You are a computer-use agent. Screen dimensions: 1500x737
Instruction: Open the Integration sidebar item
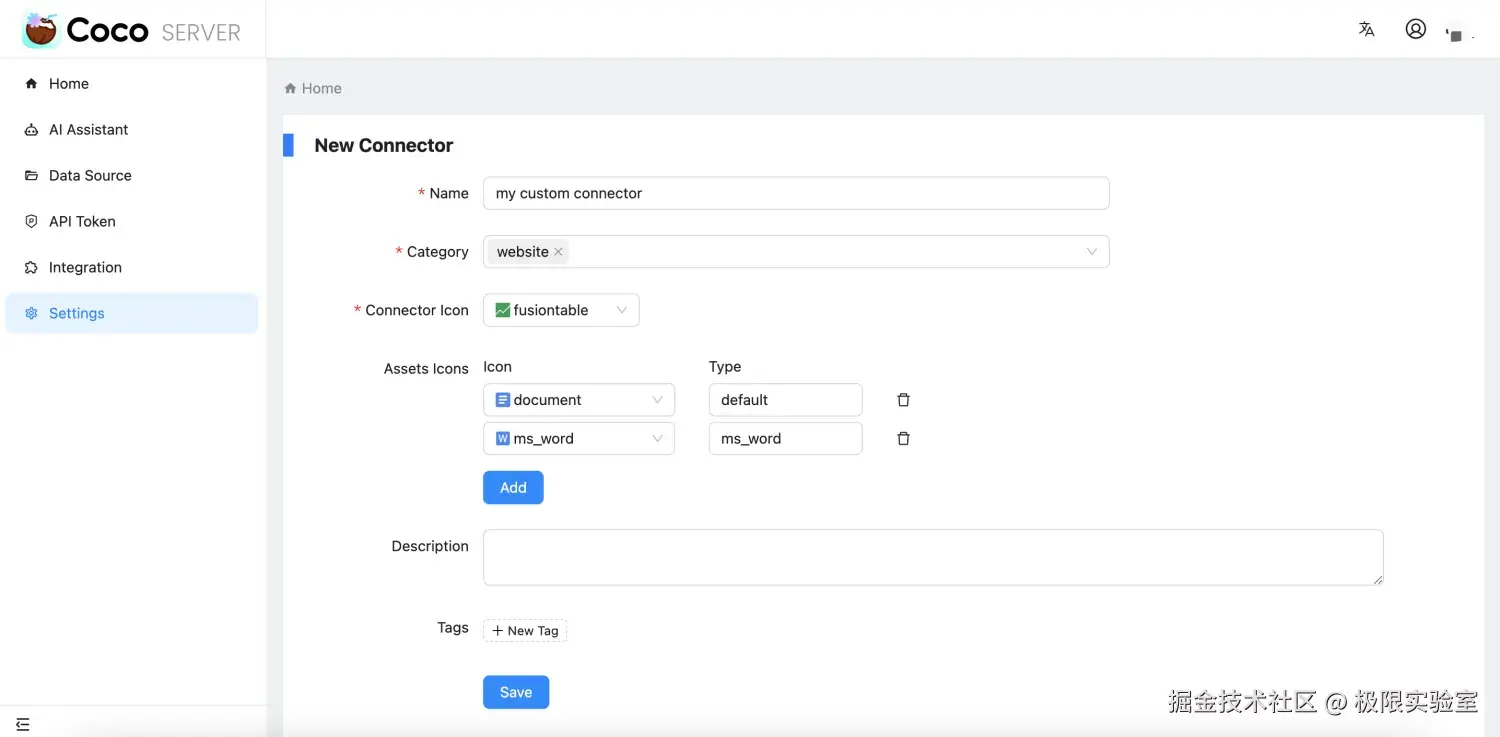[x=85, y=268]
